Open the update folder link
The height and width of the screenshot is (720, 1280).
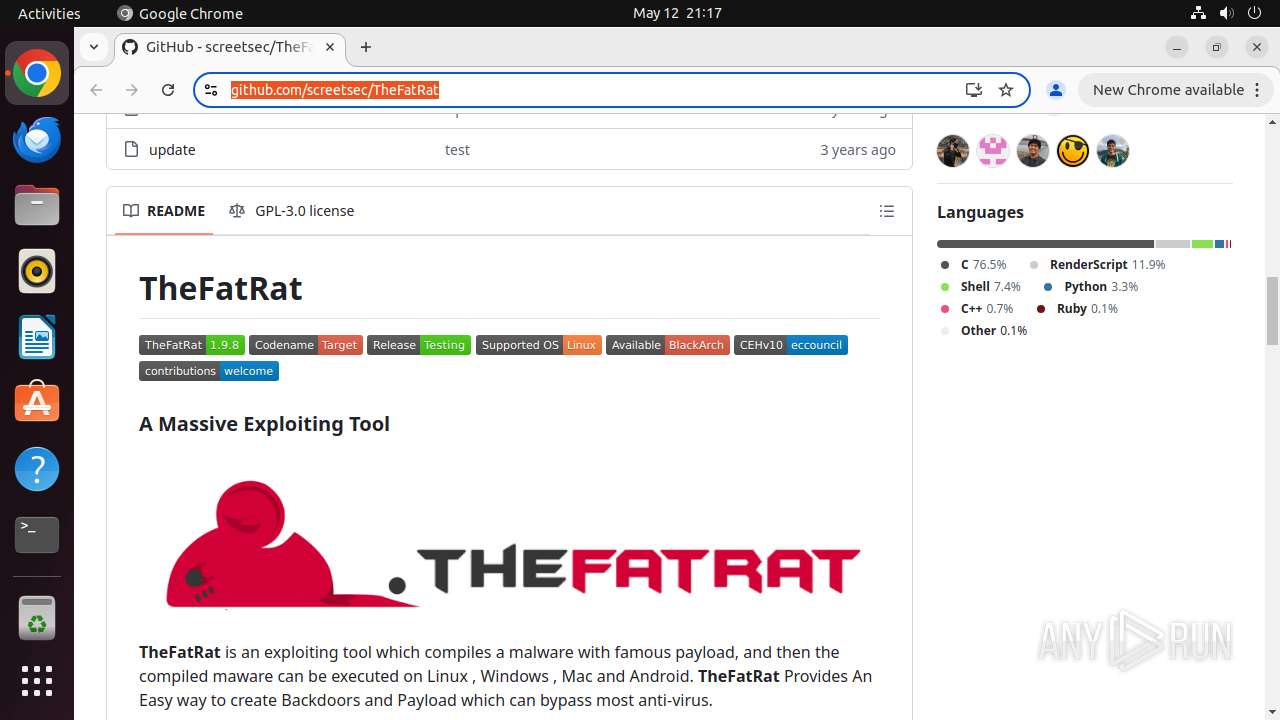[x=172, y=150]
